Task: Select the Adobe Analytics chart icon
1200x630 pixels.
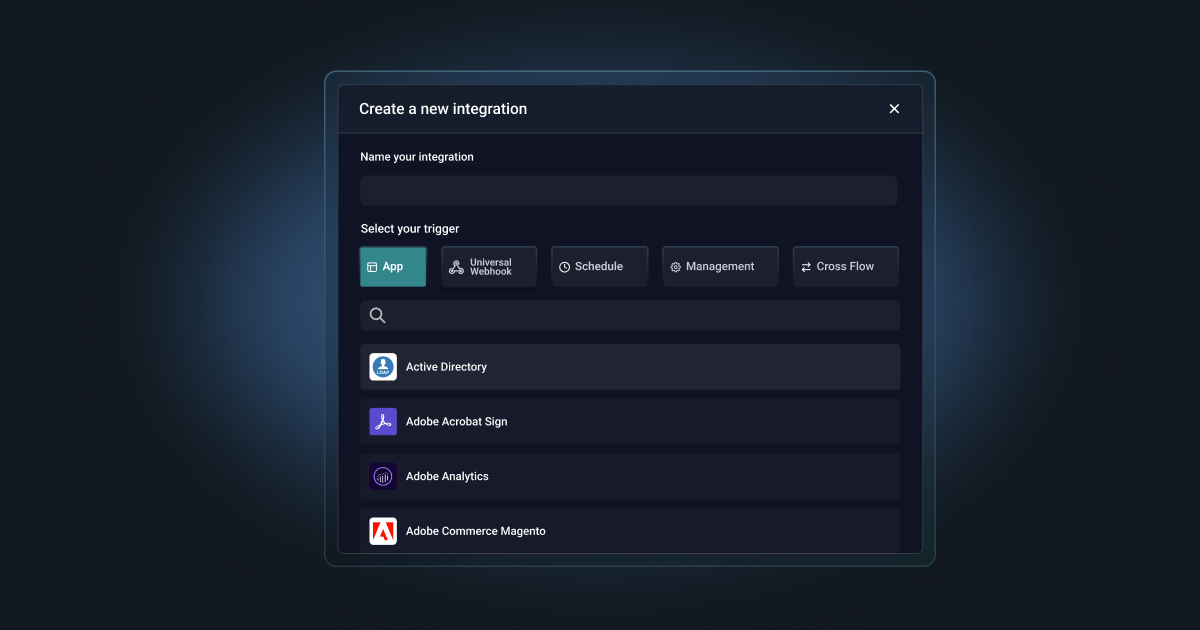Action: click(383, 476)
